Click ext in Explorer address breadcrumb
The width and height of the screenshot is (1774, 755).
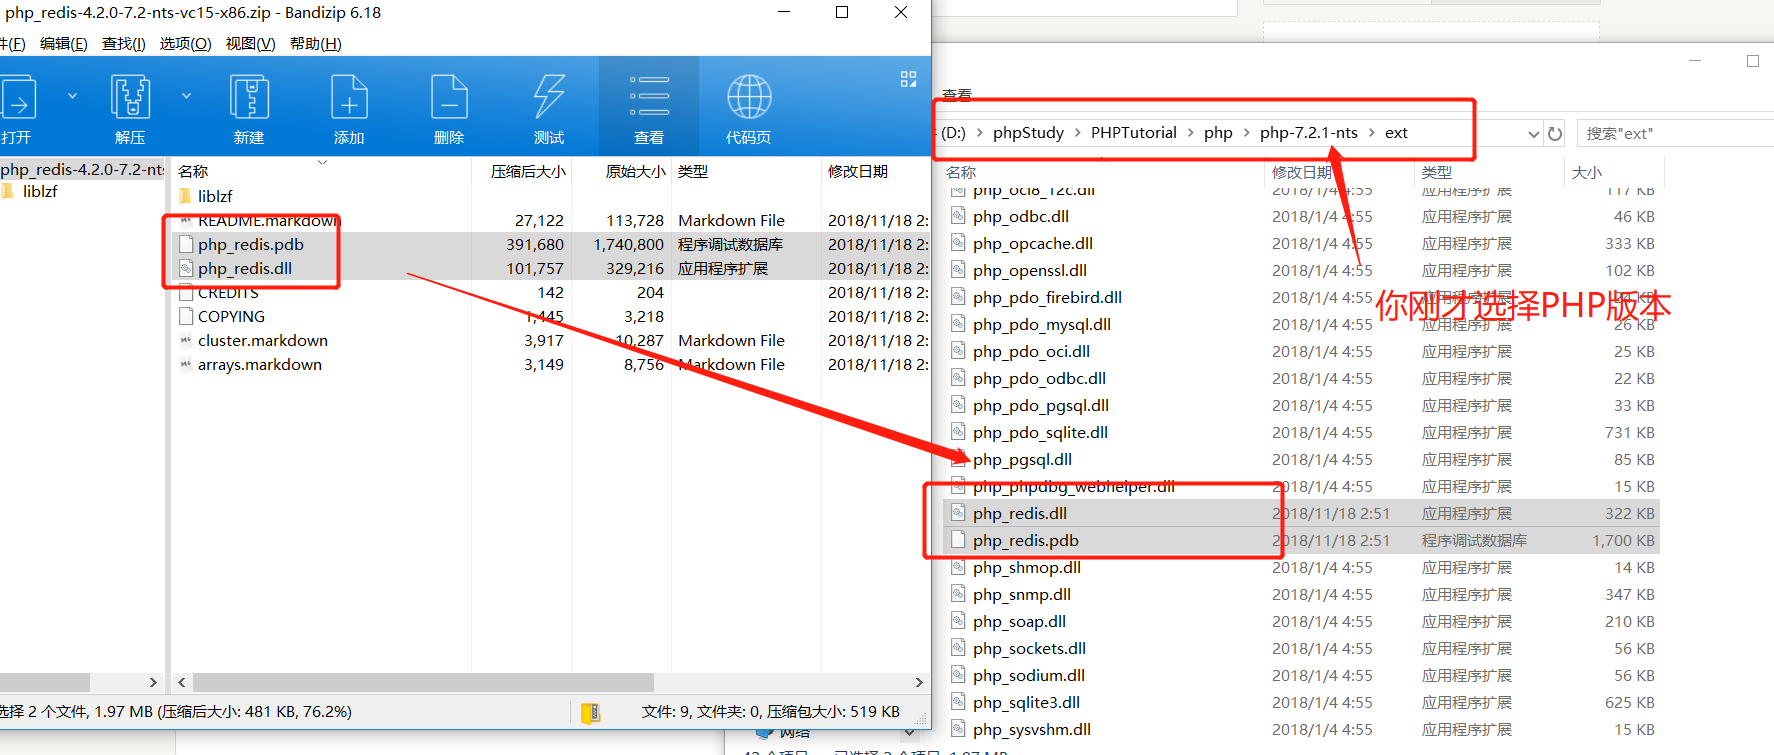coord(1396,133)
